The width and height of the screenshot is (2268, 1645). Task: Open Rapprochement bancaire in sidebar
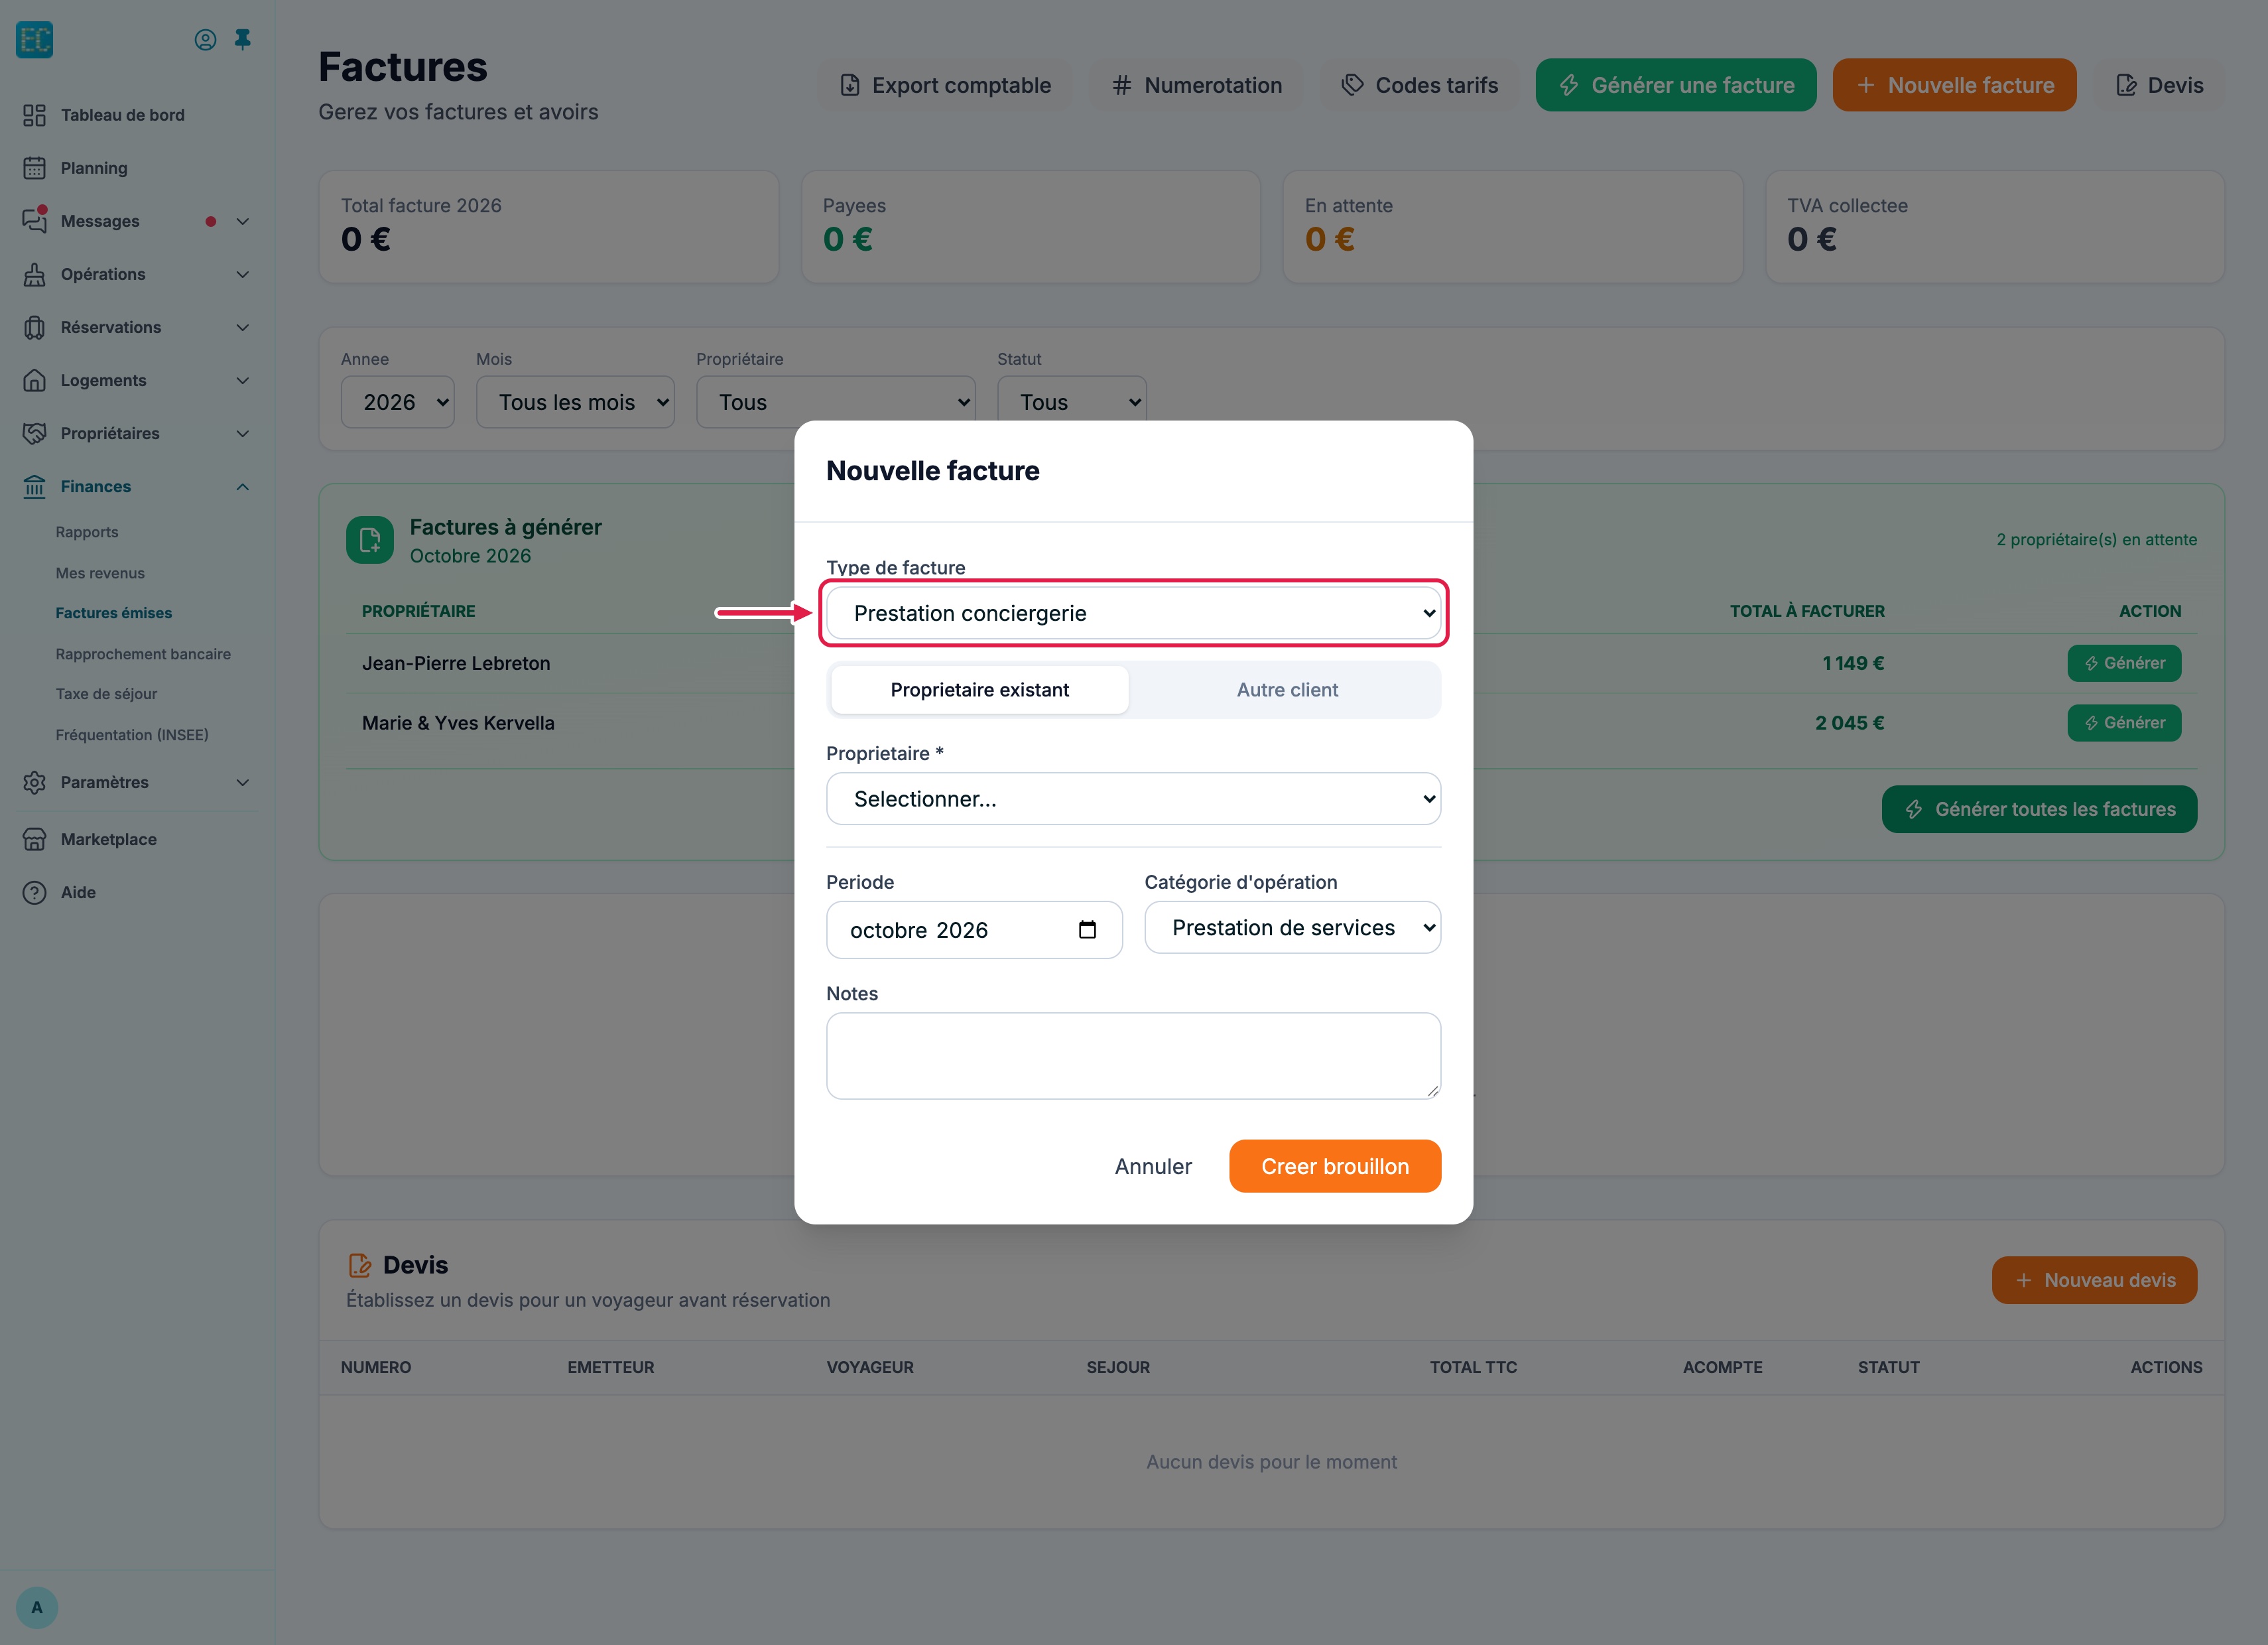click(x=143, y=654)
